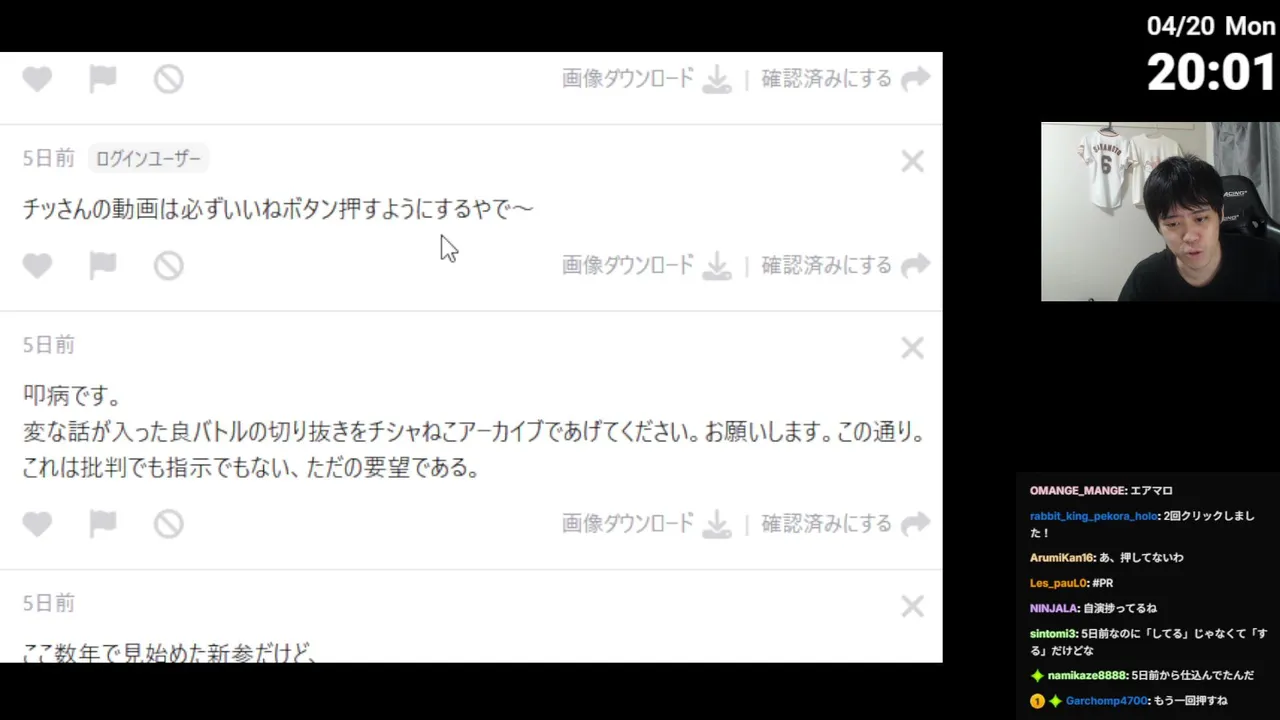Click topmost 画像ダウンロード link

tap(647, 79)
